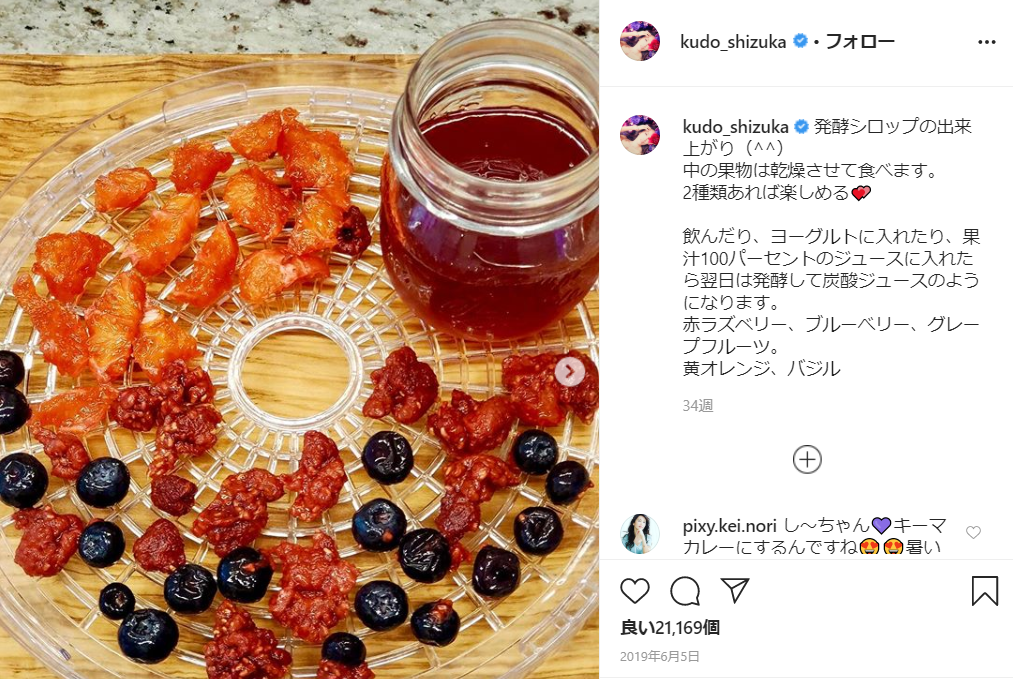Viewport: 1013px width, 679px height.
Task: Open the 2019年6月5日 post date link
Action: click(x=660, y=656)
